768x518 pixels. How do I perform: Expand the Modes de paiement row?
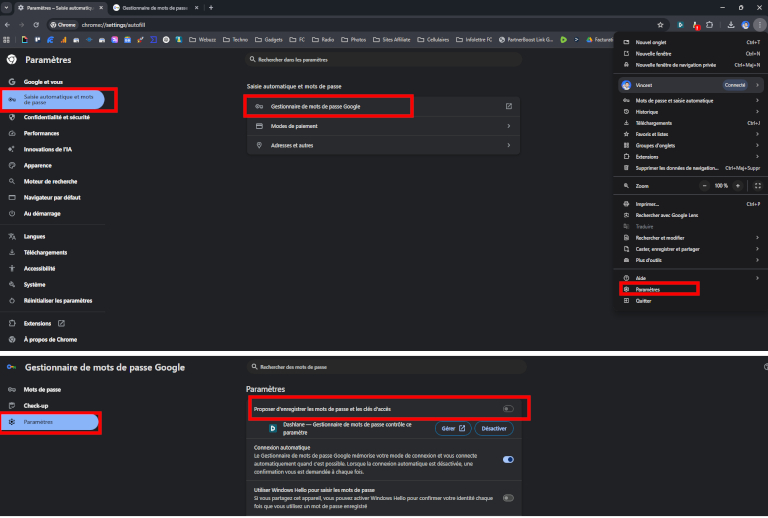(383, 126)
